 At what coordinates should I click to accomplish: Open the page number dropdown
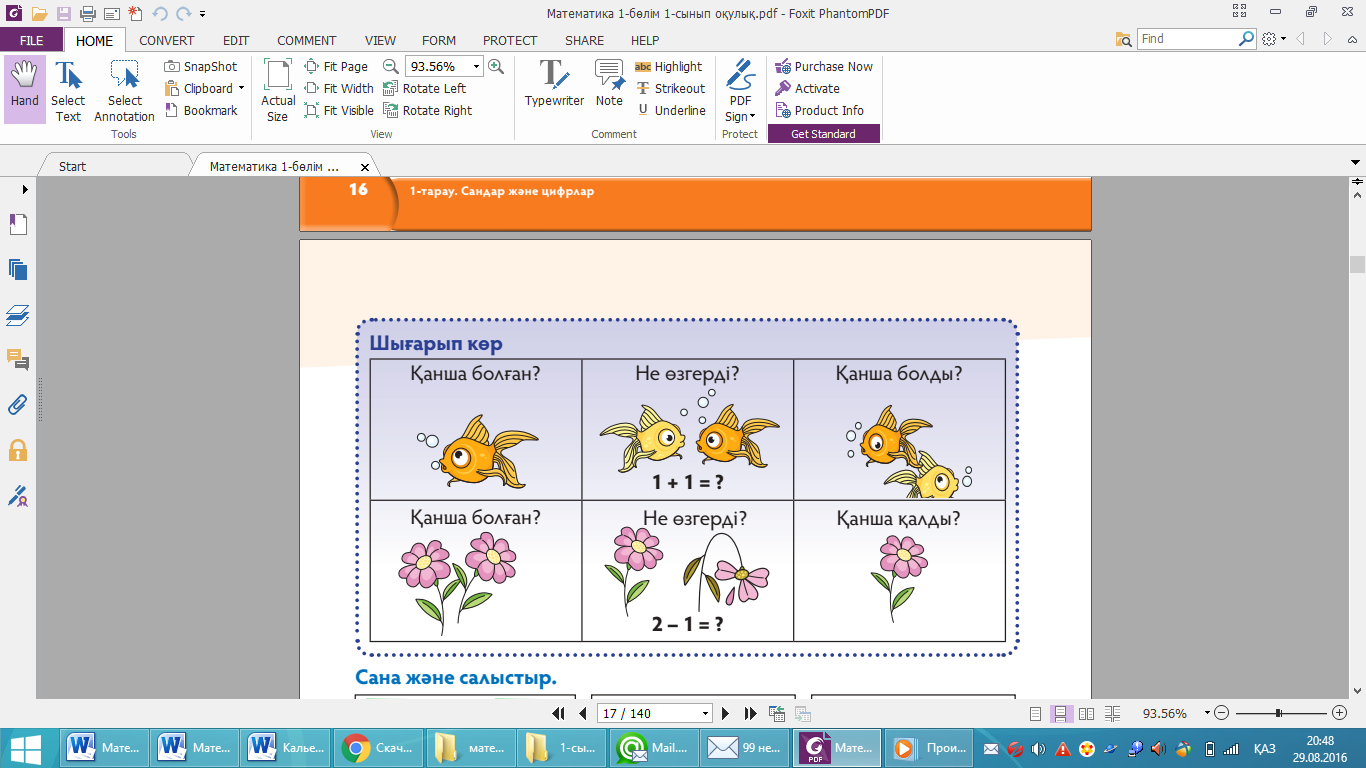coord(706,713)
